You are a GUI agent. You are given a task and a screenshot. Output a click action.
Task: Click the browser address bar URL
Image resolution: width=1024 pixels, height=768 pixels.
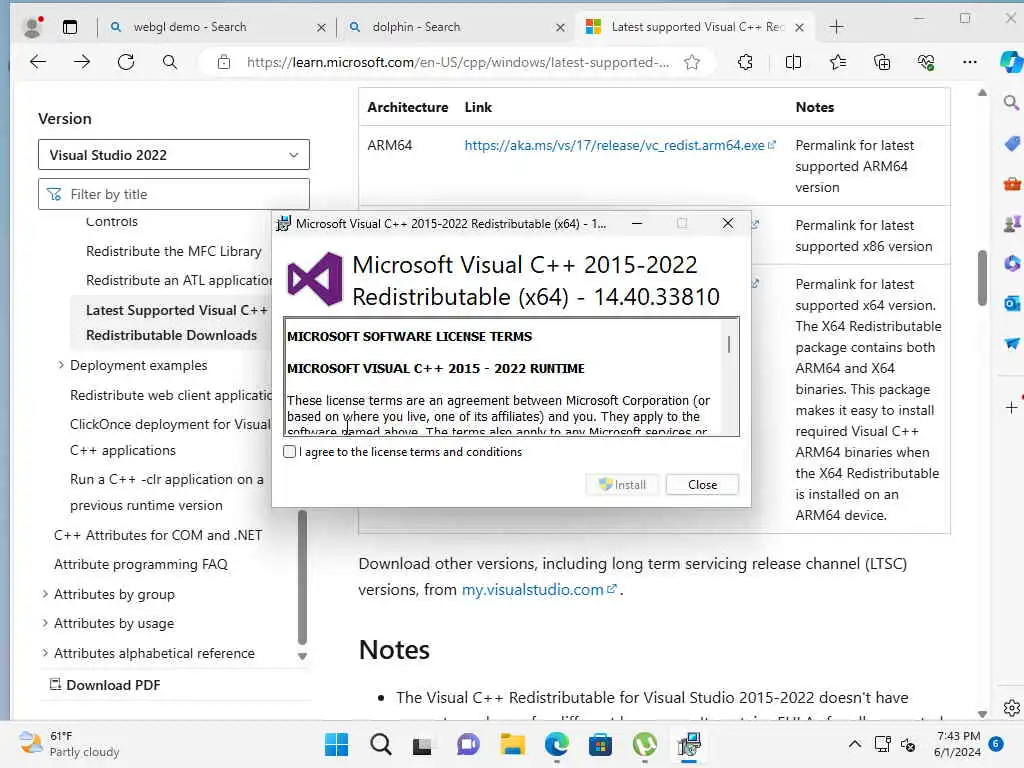457,62
